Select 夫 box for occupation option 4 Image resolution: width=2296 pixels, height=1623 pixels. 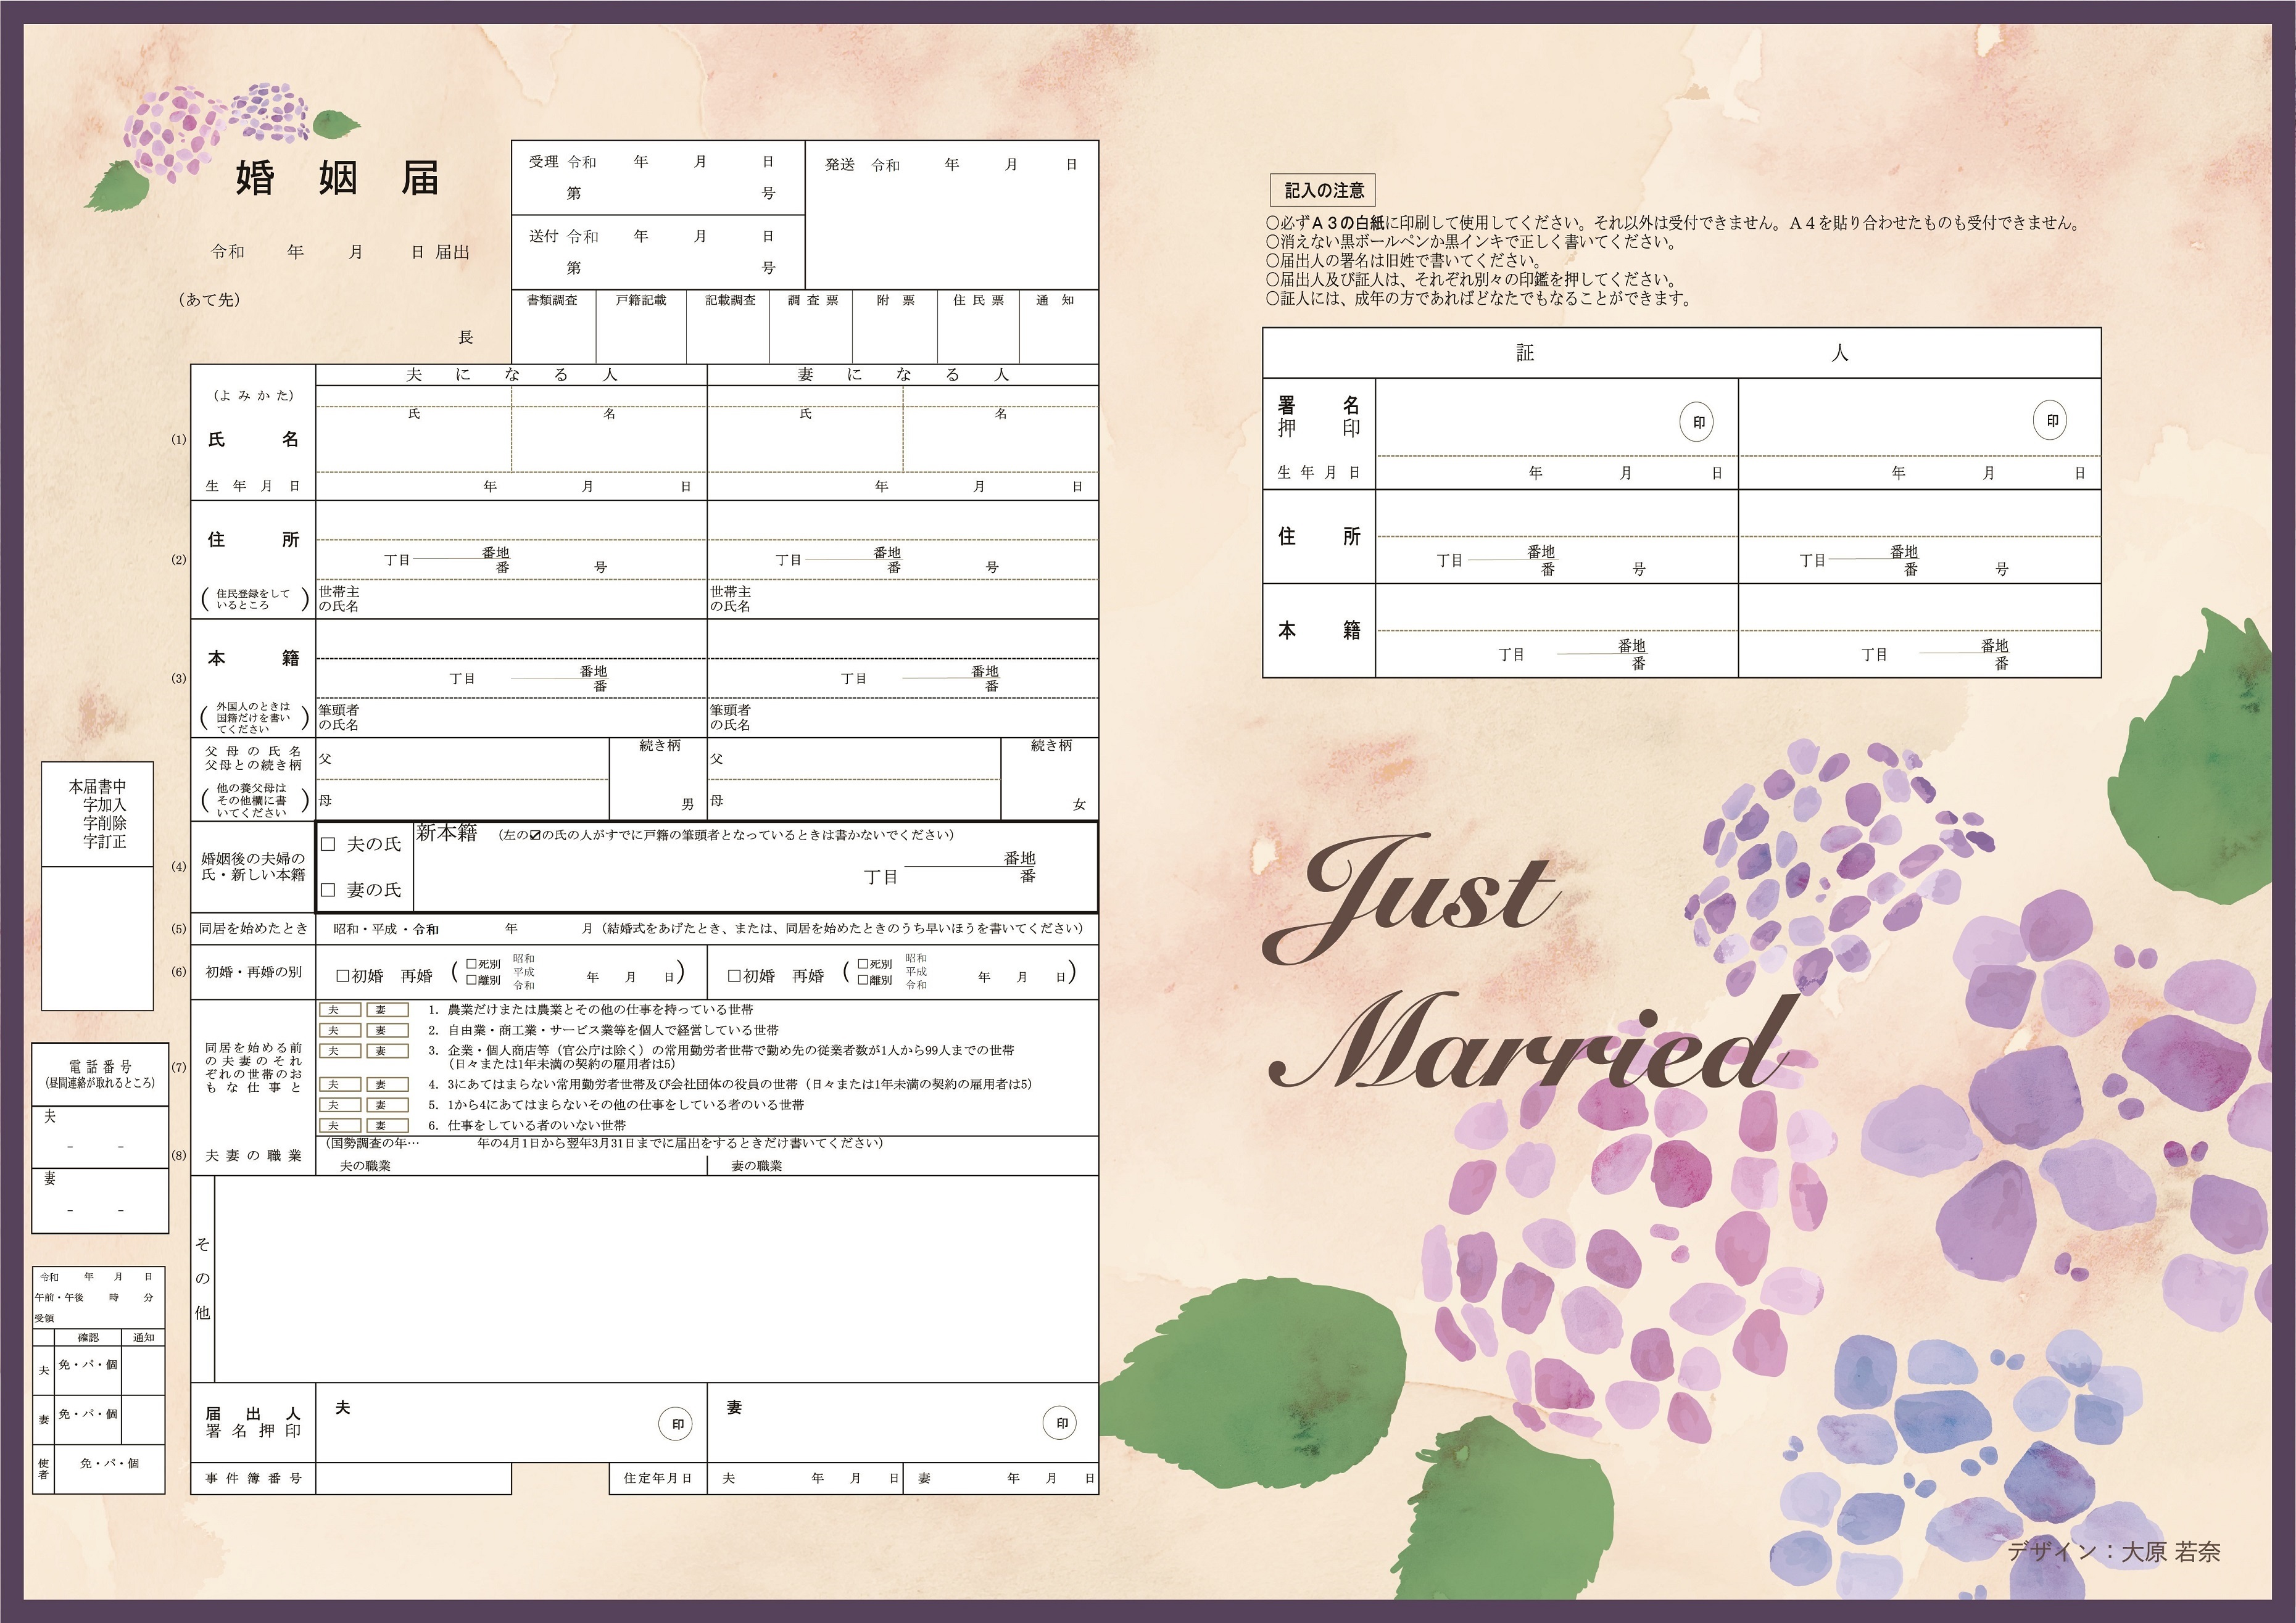pos(339,1084)
